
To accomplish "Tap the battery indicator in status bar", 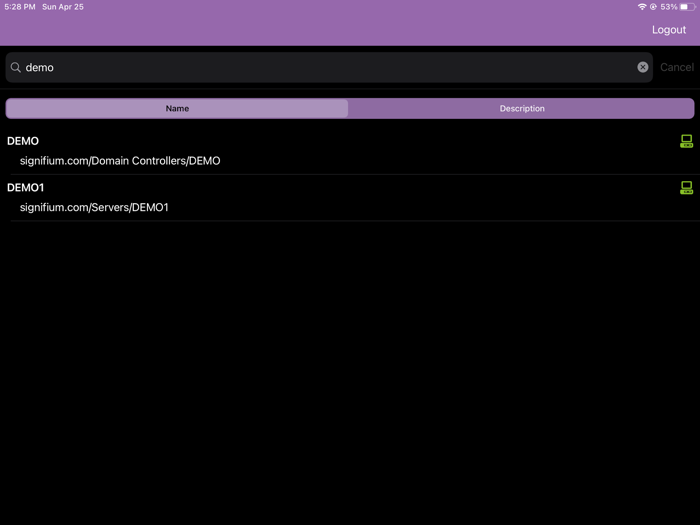I will click(x=688, y=7).
